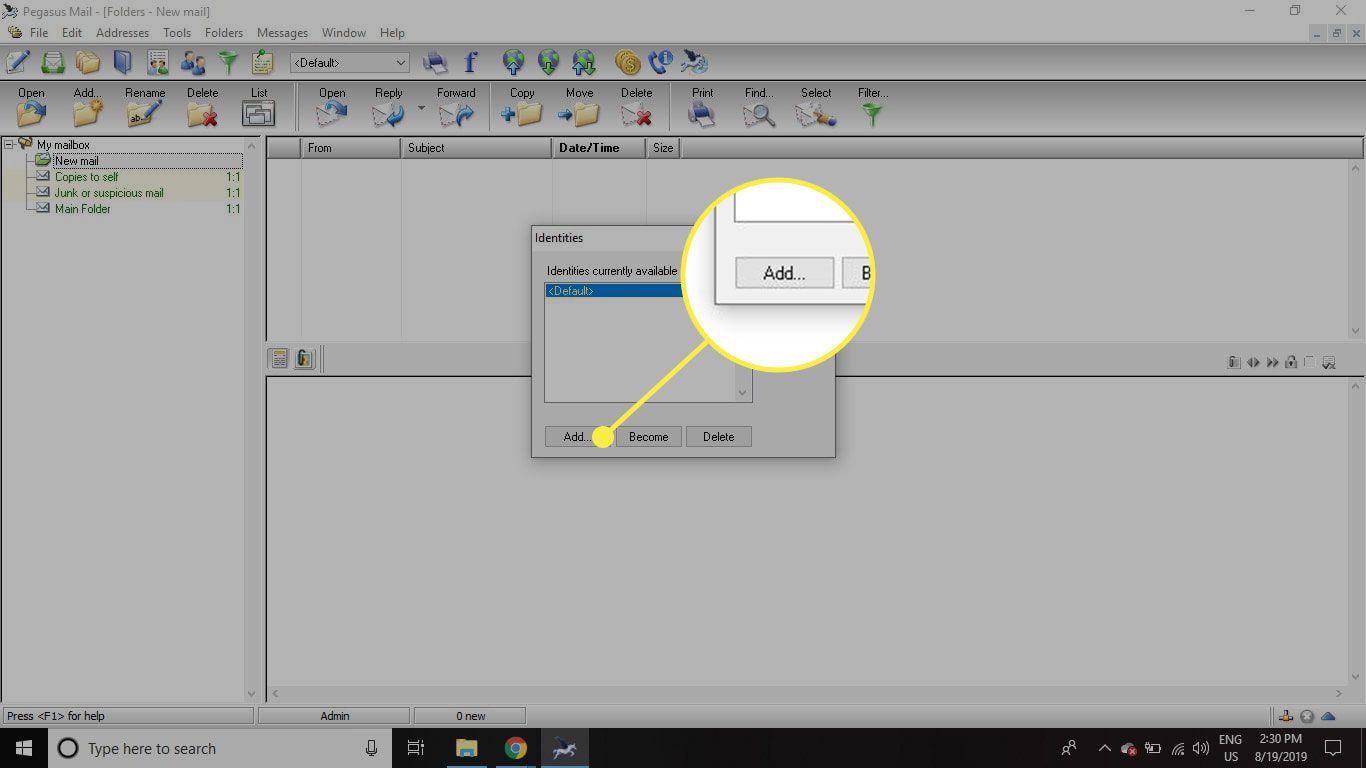Image resolution: width=1366 pixels, height=768 pixels.
Task: Click Add... folder toolbar button
Action: [88, 106]
